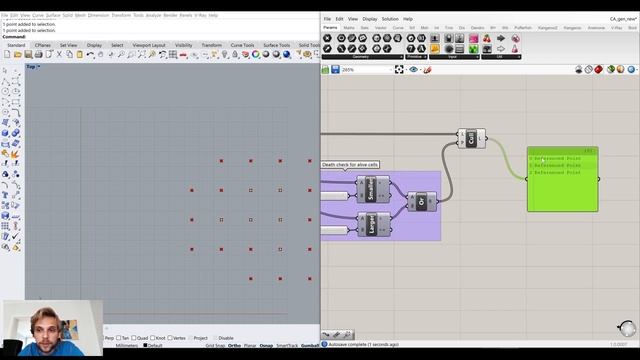640x360 pixels.
Task: Click the Paste clipboard icon in Rhino
Action: pos(80,54)
